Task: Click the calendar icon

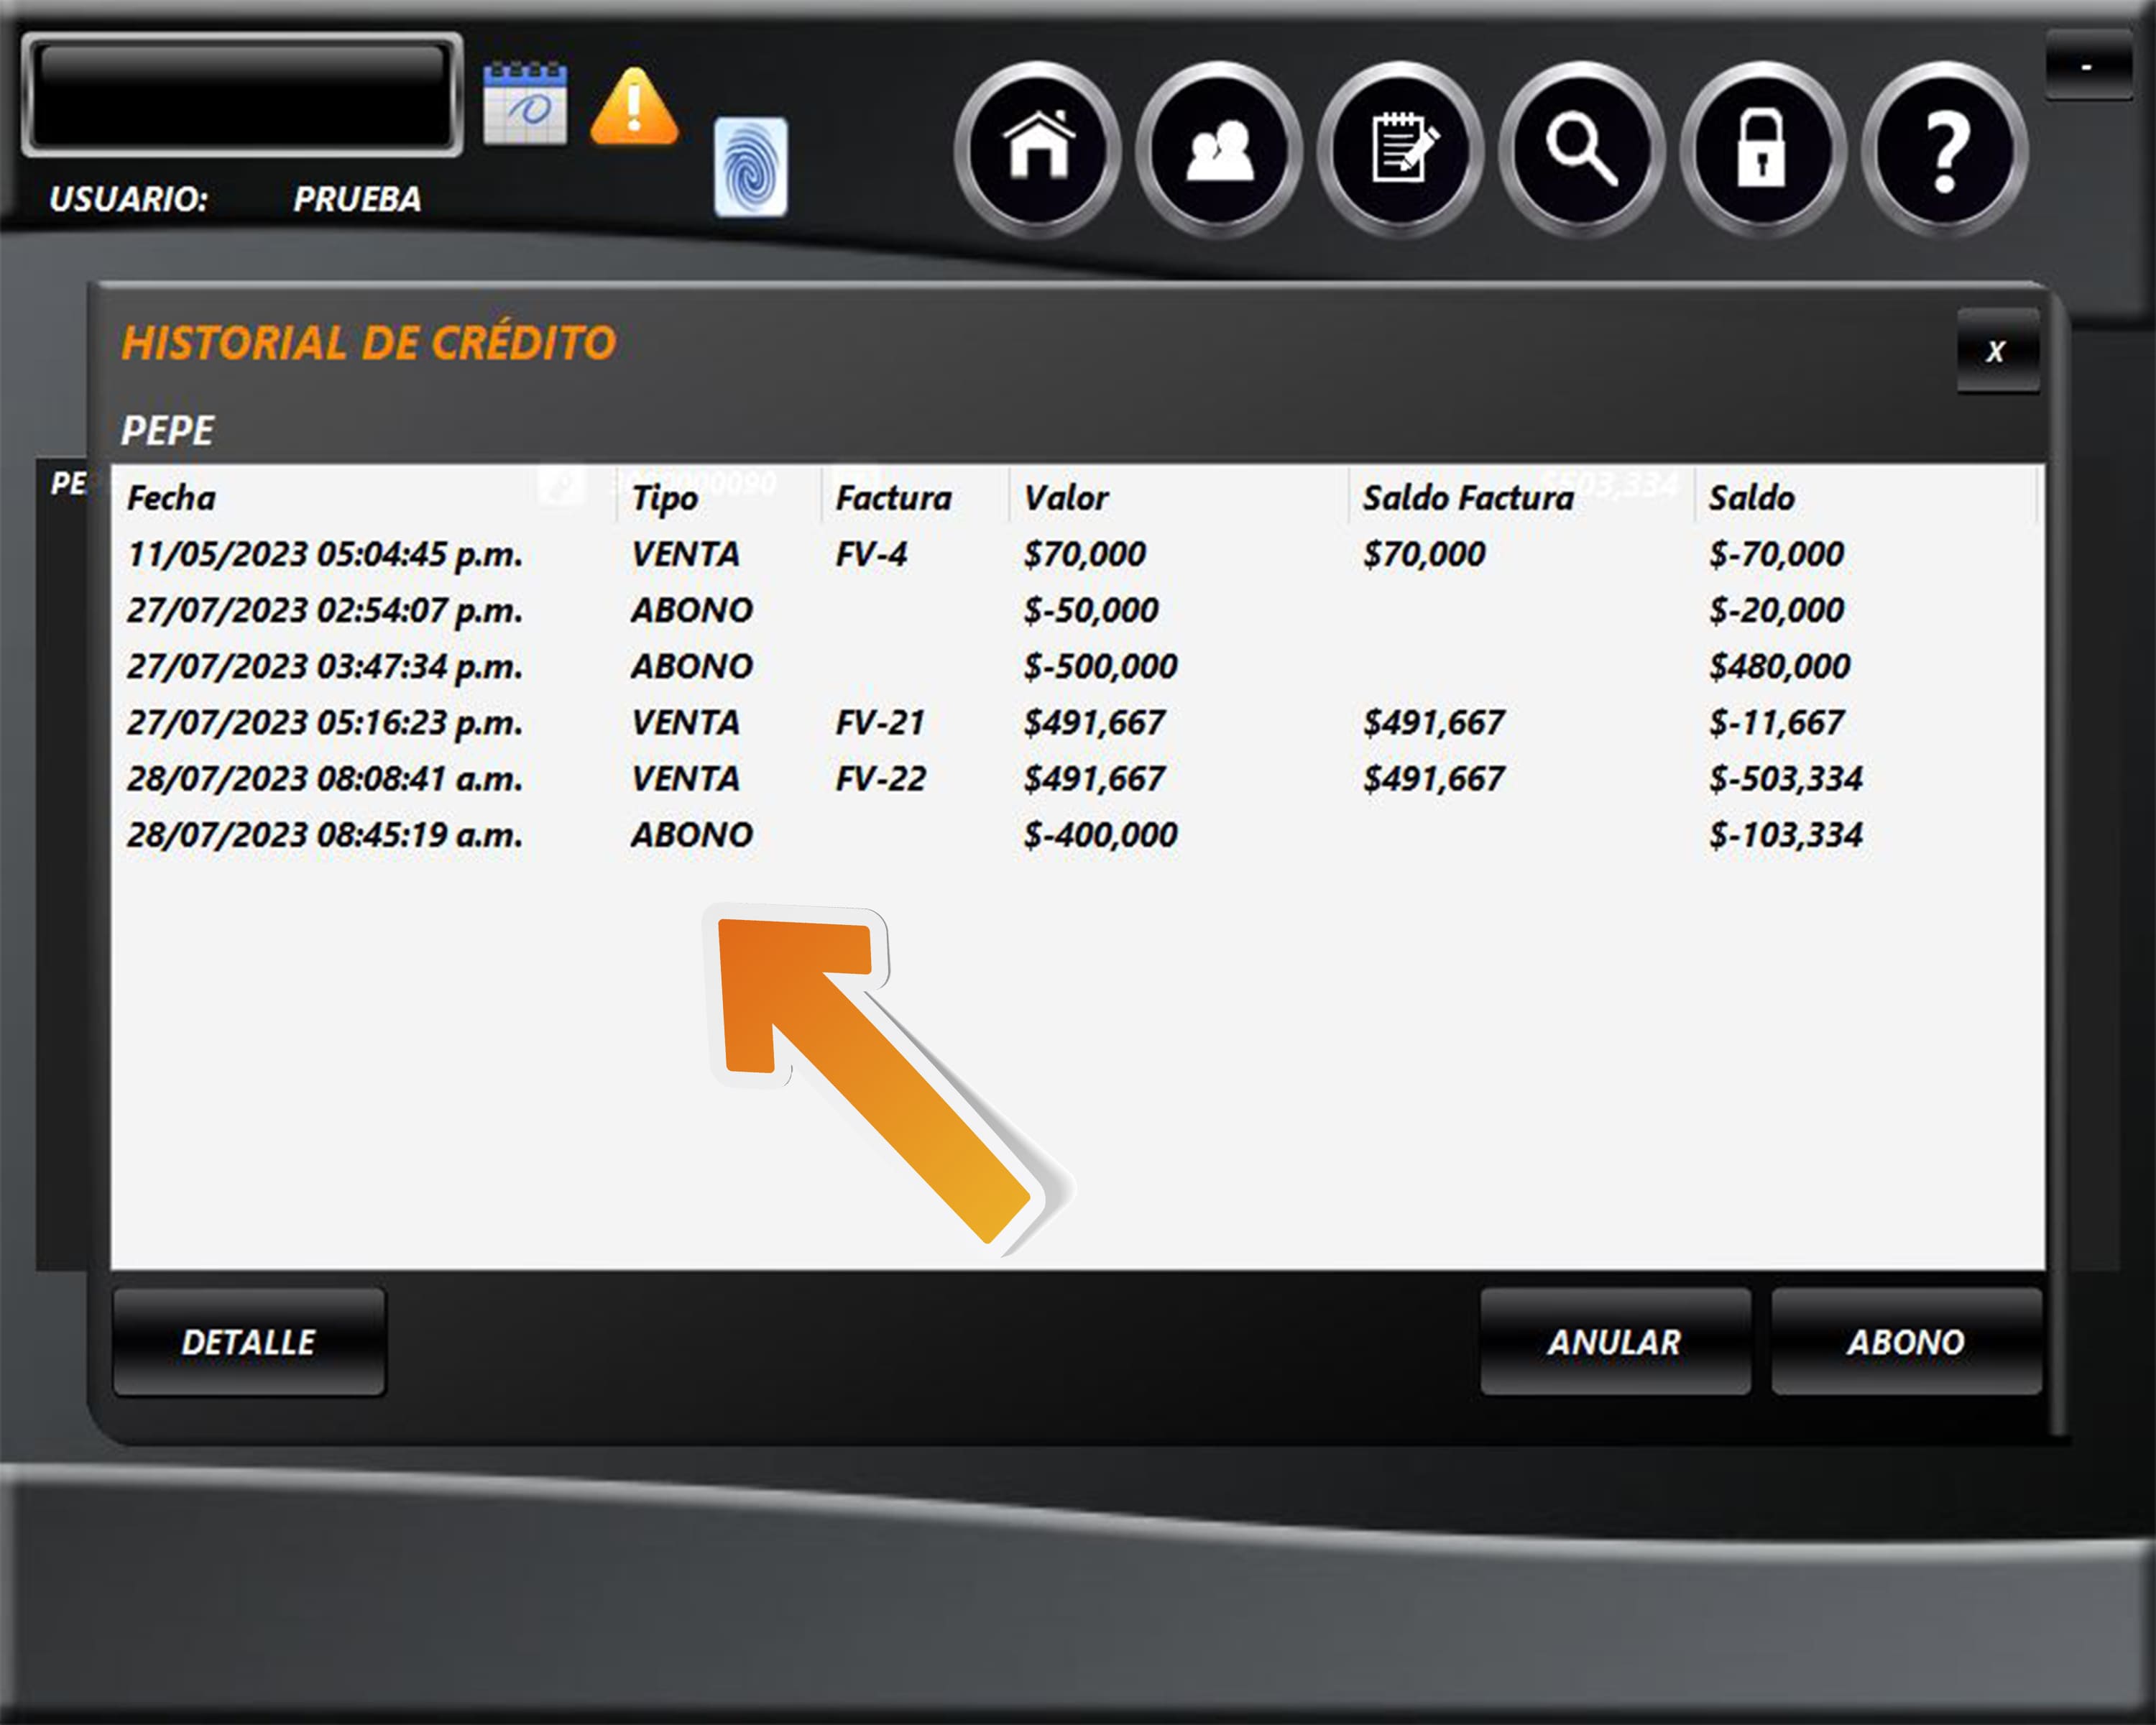Action: tap(525, 104)
